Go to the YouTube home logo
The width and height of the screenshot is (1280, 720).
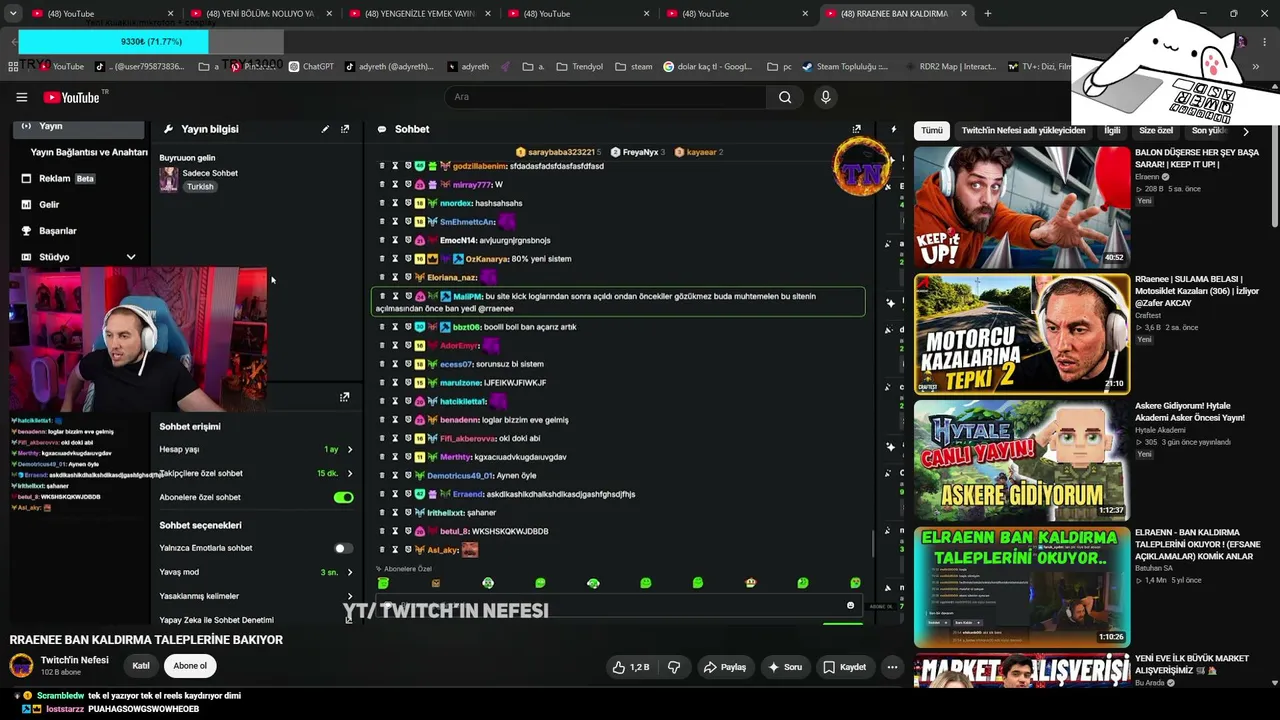tap(71, 97)
